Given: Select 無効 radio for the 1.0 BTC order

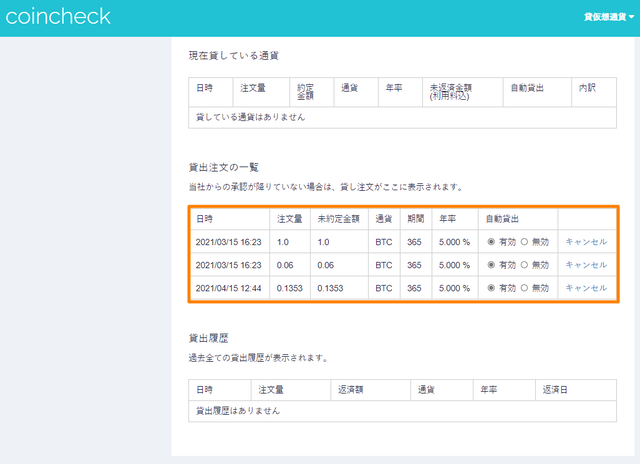Looking at the screenshot, I should (x=524, y=242).
